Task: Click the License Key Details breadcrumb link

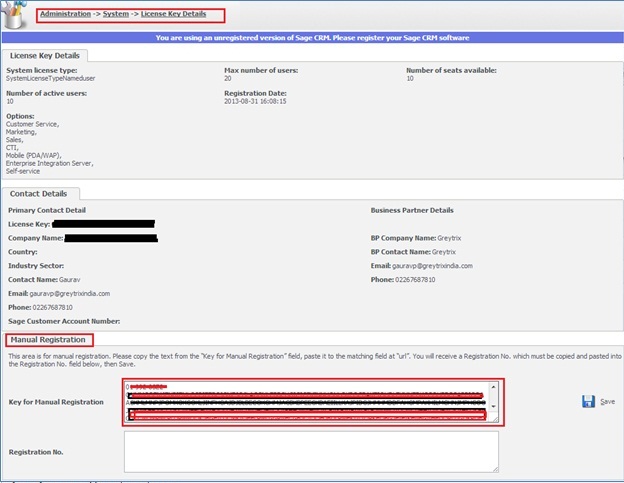Action: [173, 14]
